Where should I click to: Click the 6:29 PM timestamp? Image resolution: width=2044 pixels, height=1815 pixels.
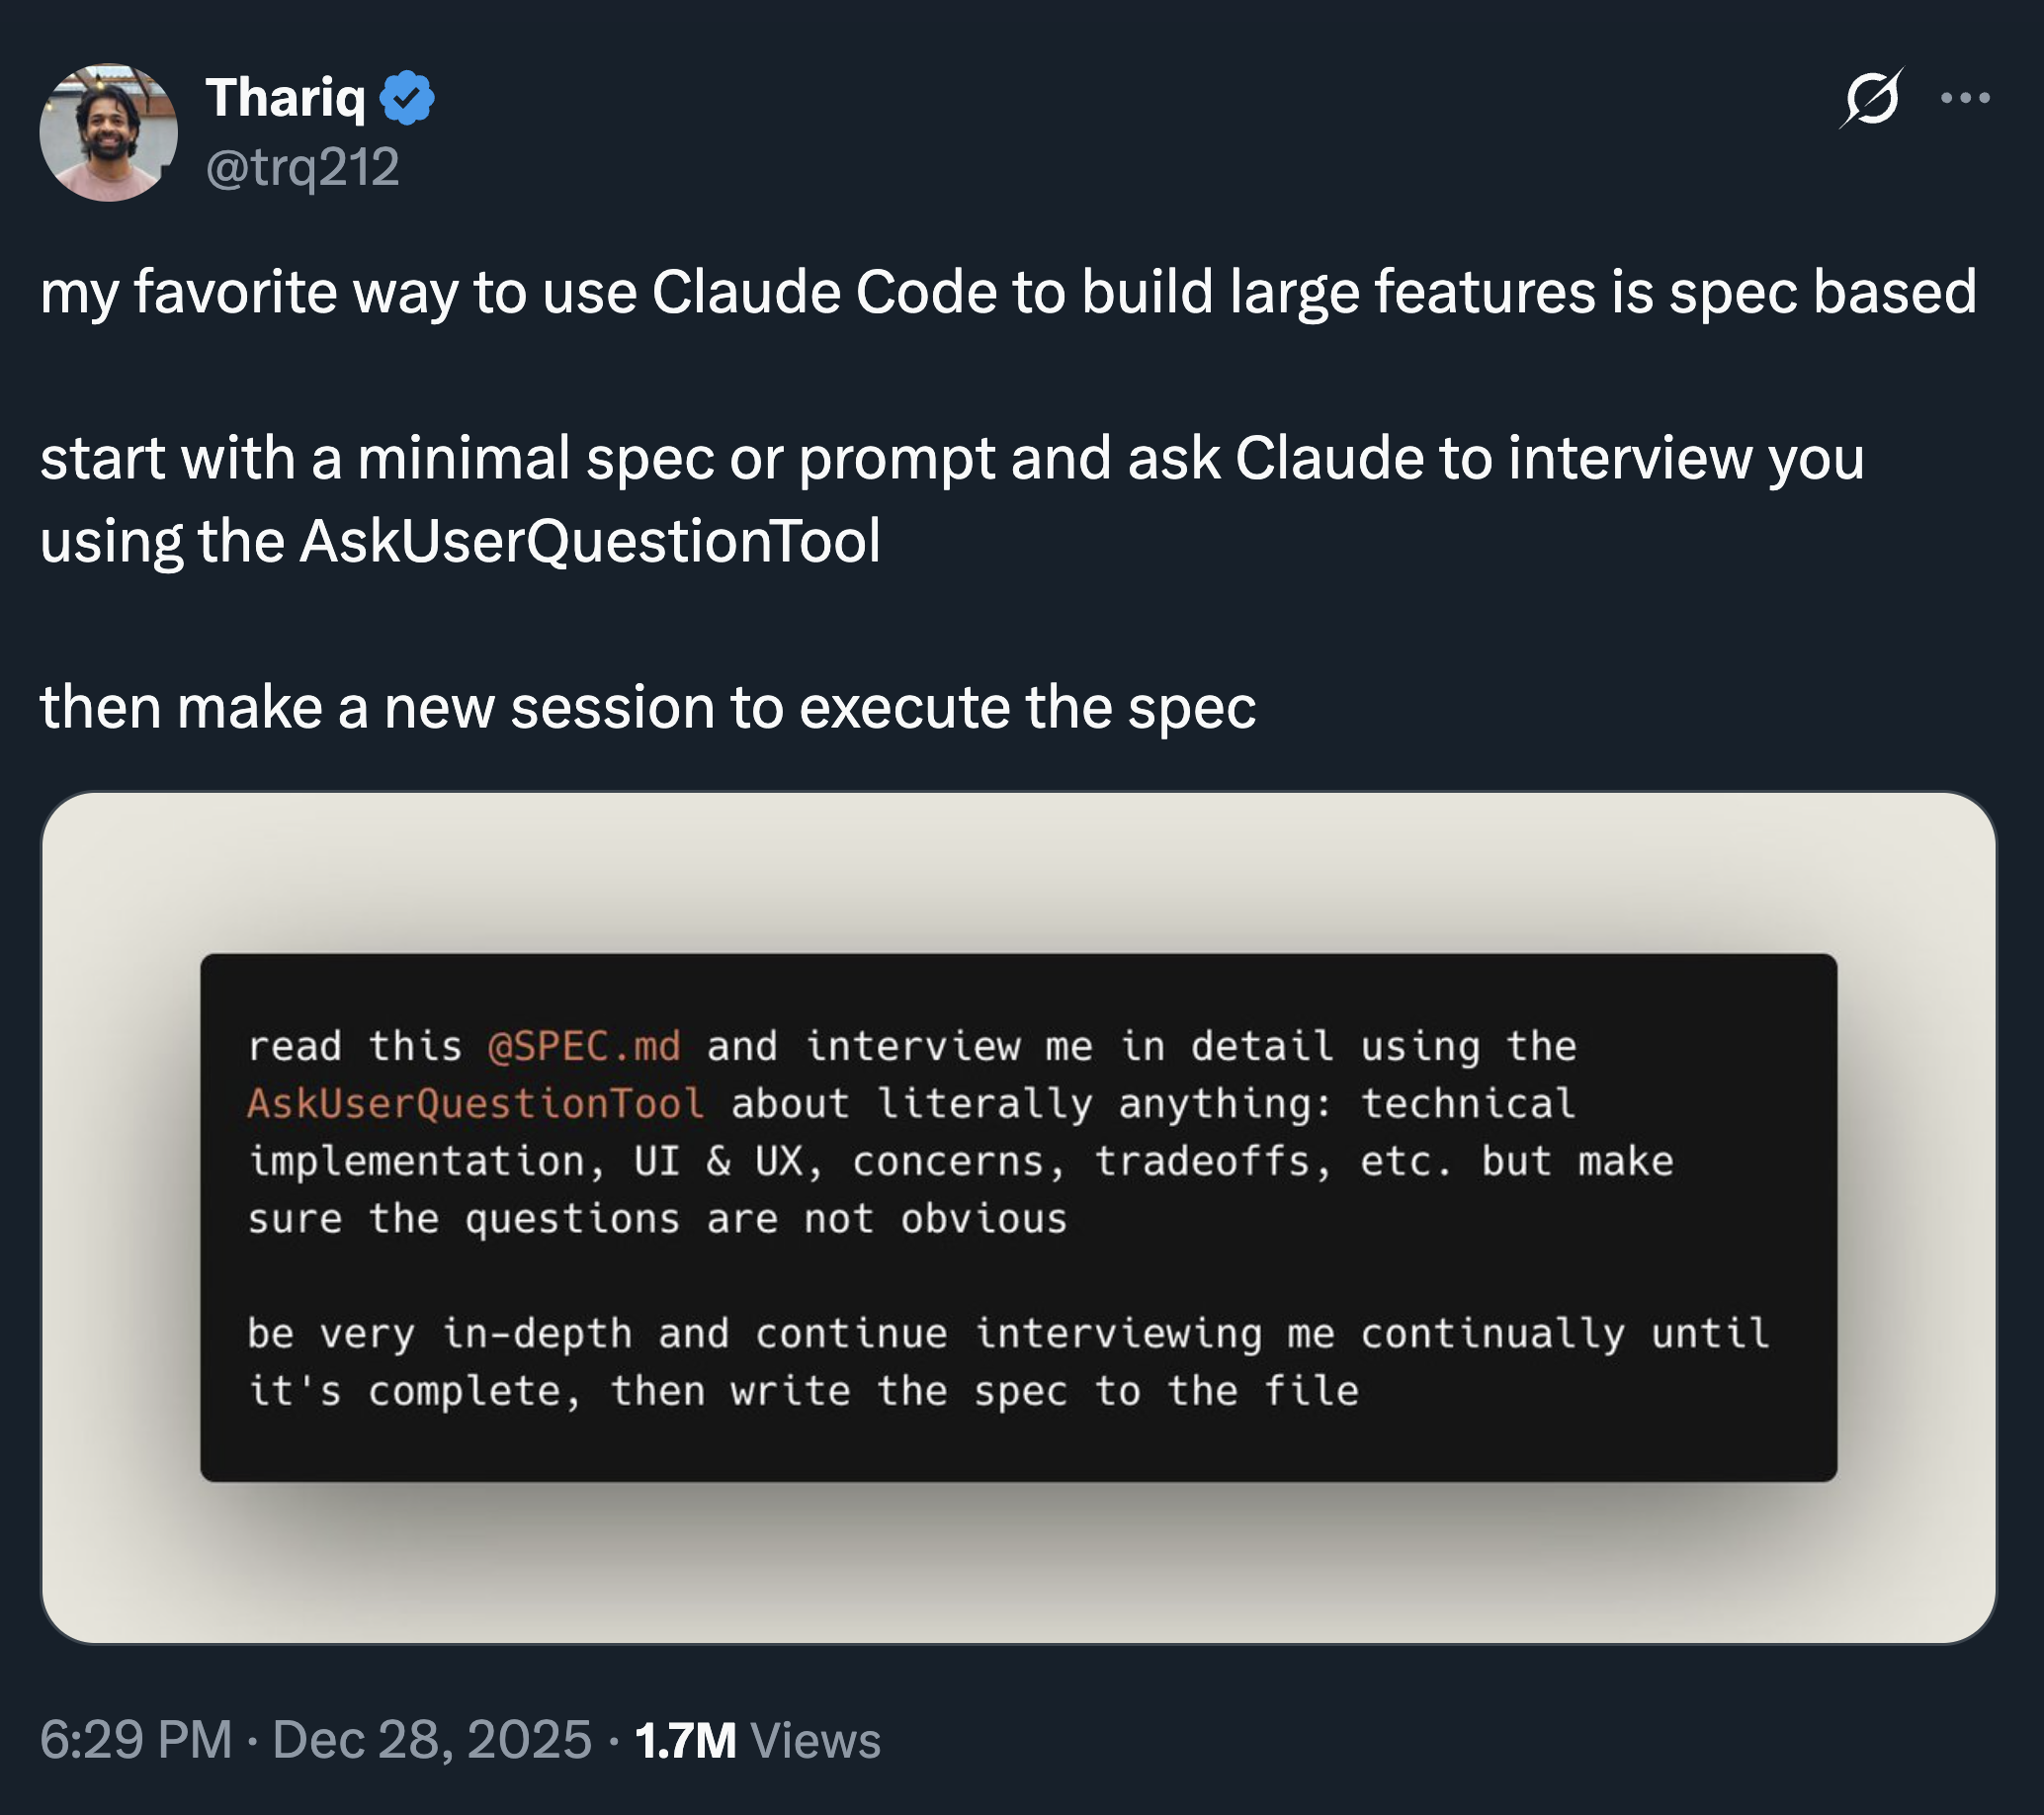[x=136, y=1740]
